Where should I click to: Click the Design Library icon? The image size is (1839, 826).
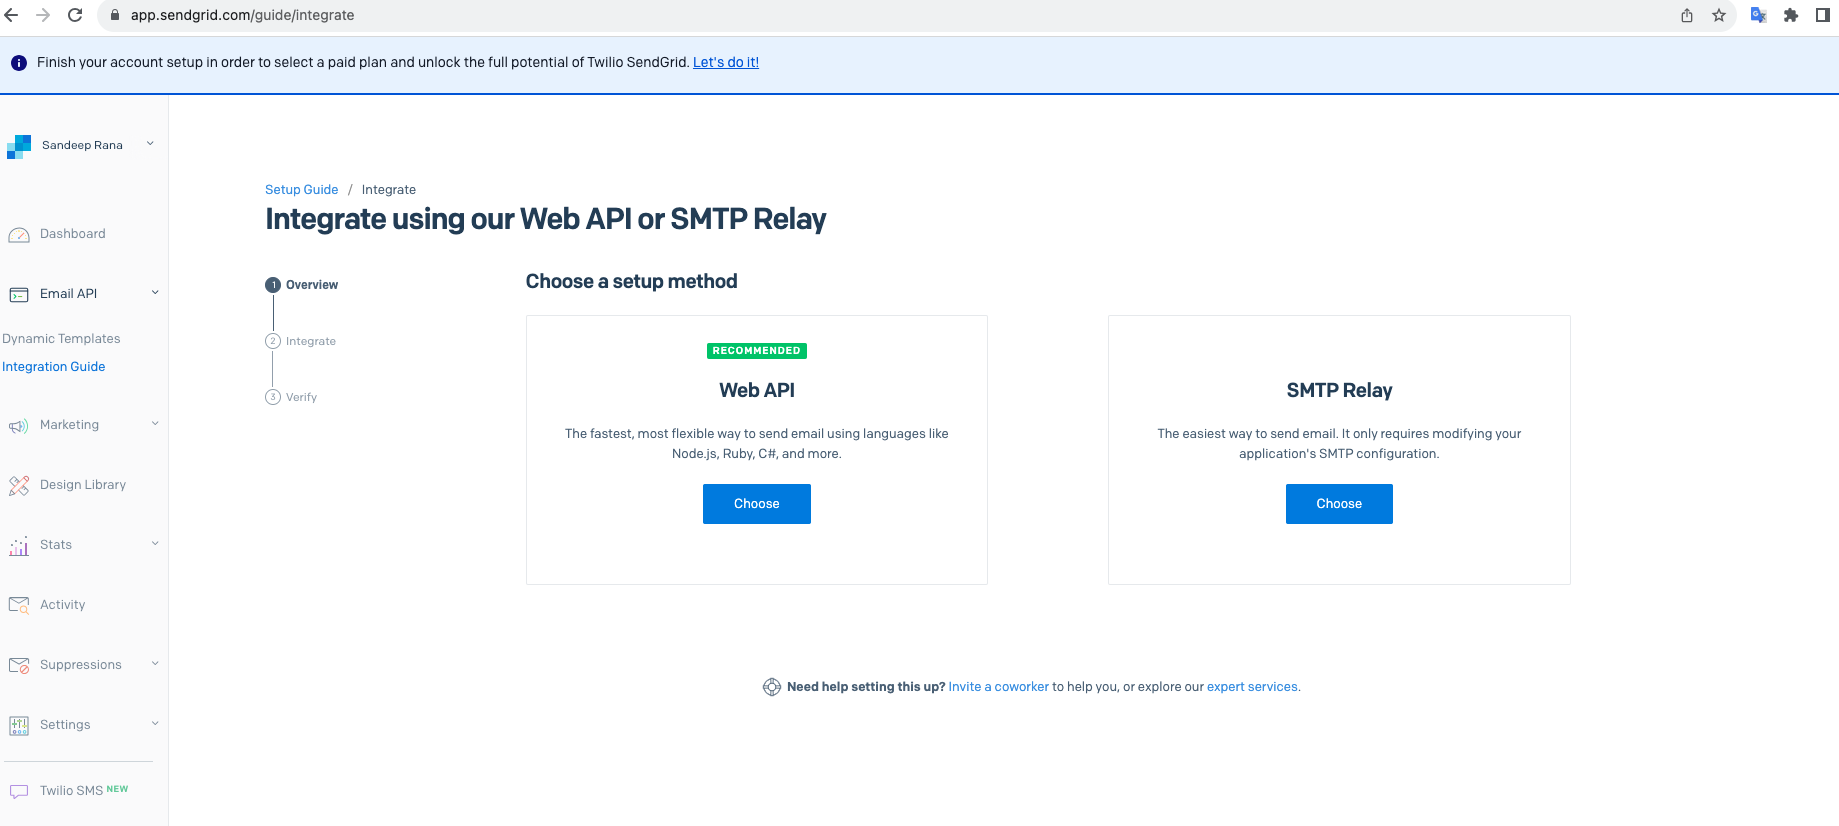coord(19,486)
